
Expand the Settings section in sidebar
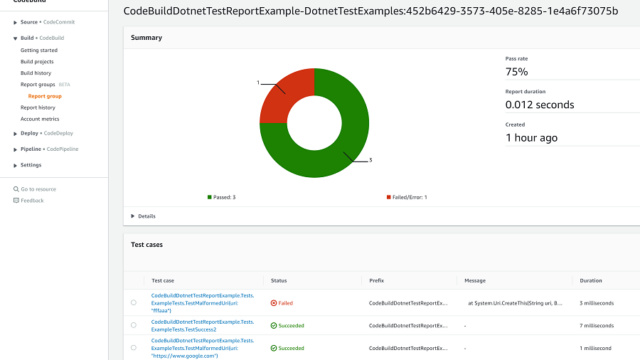point(15,165)
